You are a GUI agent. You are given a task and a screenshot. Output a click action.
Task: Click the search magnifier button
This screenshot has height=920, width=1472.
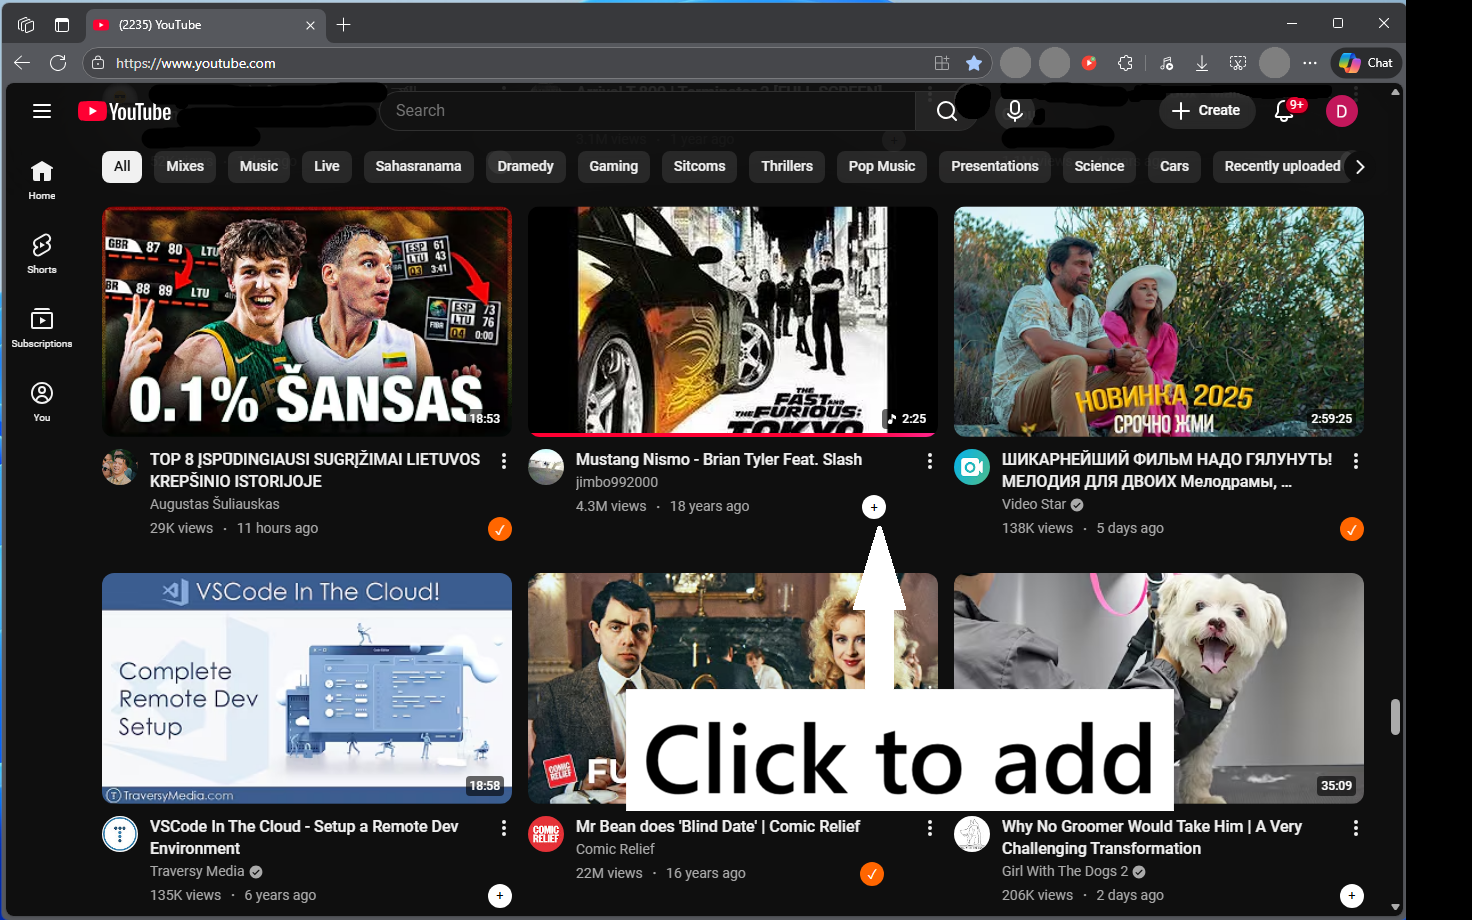(x=946, y=111)
